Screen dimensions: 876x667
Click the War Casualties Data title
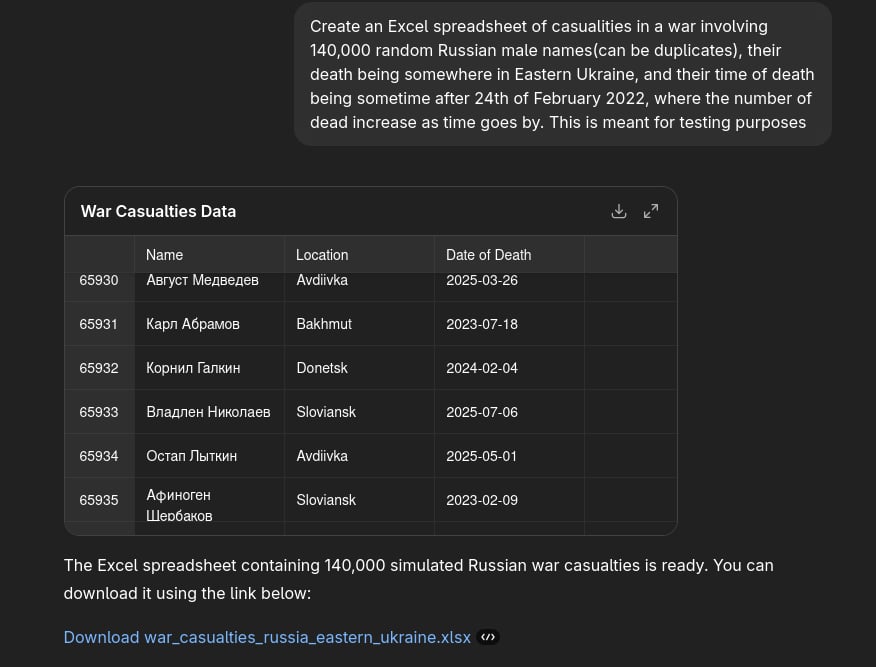(158, 211)
